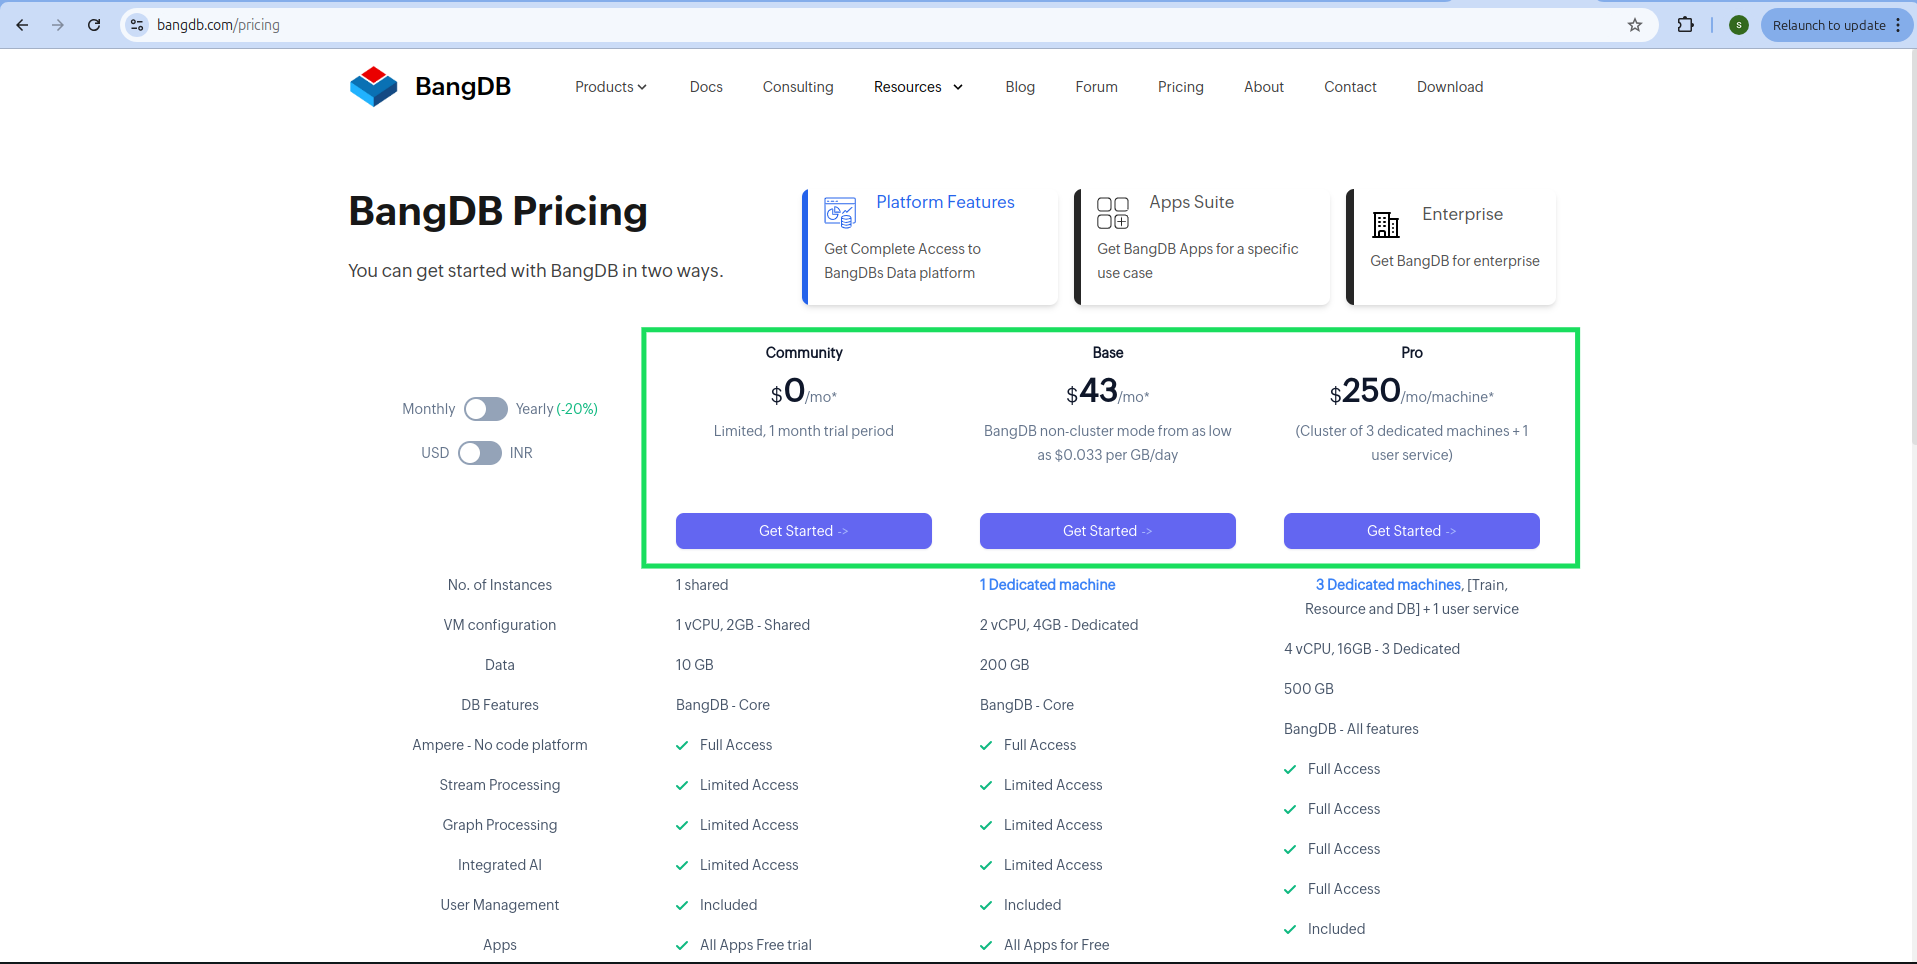Click Get Started under Community plan
This screenshot has width=1917, height=964.
point(804,531)
